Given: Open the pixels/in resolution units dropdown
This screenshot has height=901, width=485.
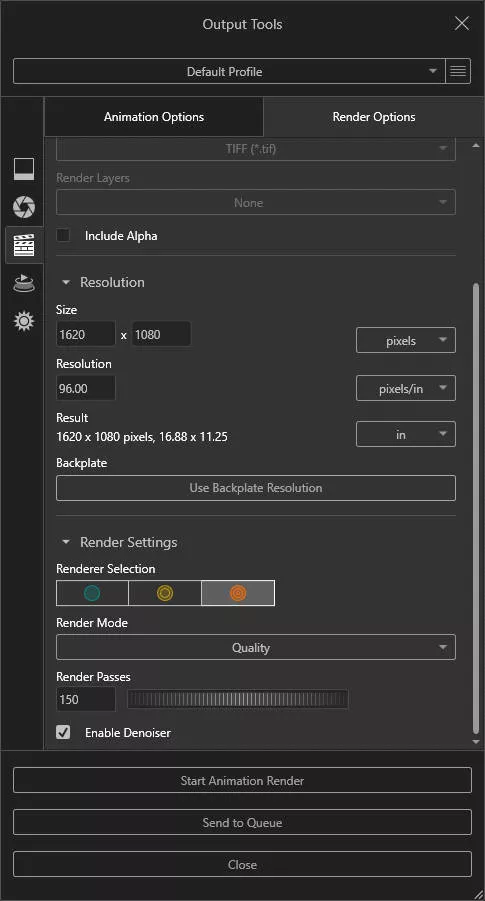Looking at the screenshot, I should coord(406,388).
